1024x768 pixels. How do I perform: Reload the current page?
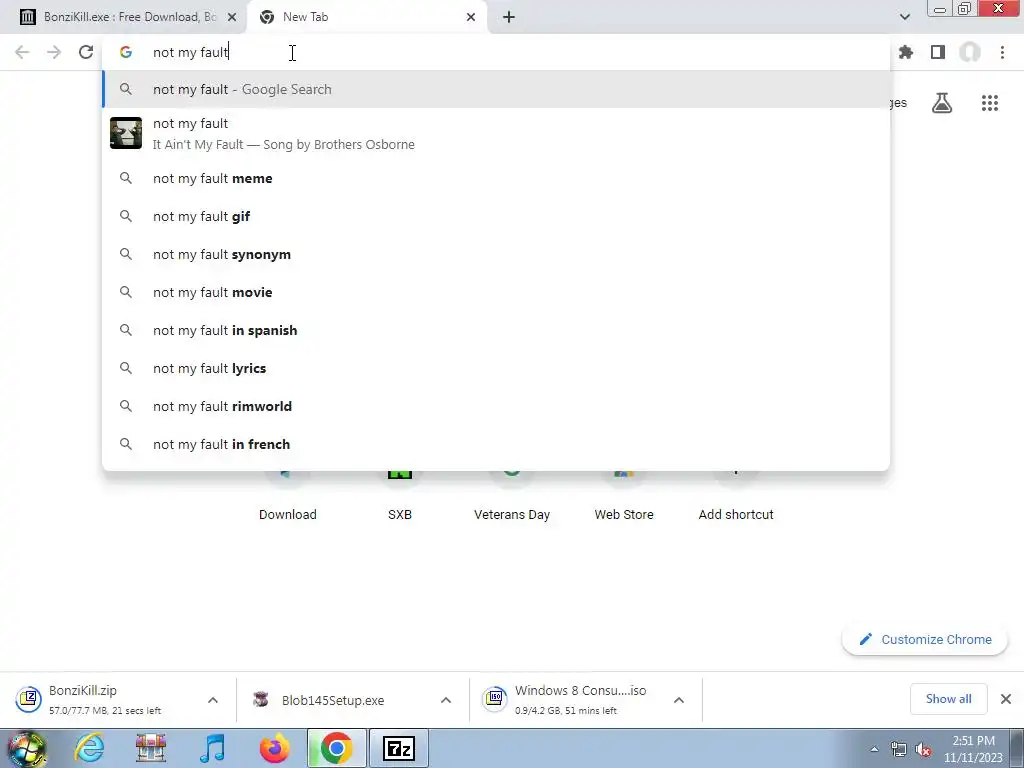[86, 52]
